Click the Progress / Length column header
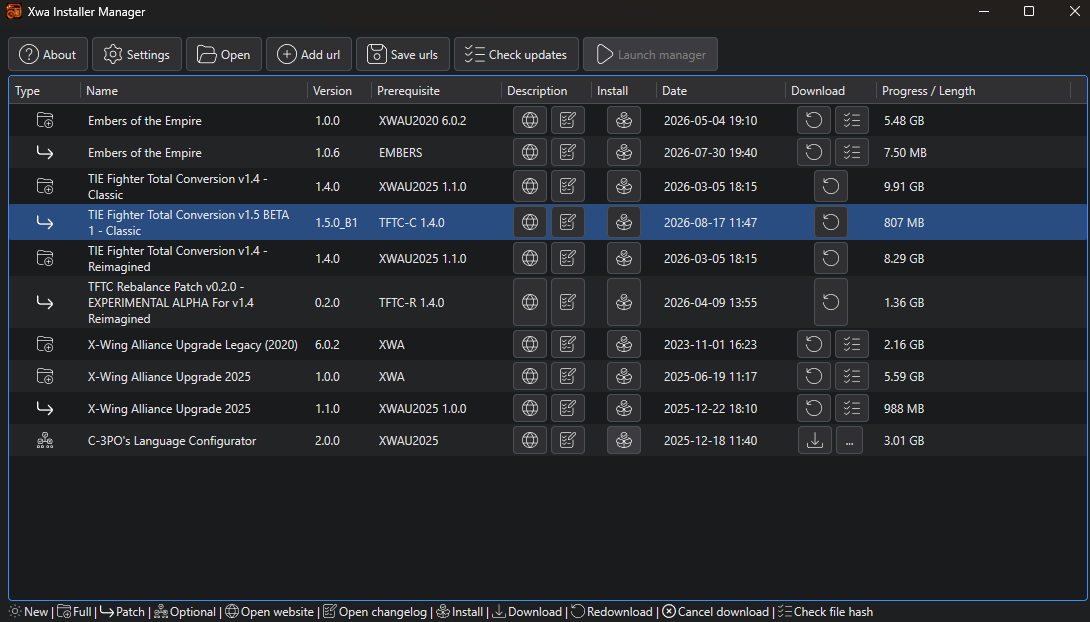 point(973,91)
